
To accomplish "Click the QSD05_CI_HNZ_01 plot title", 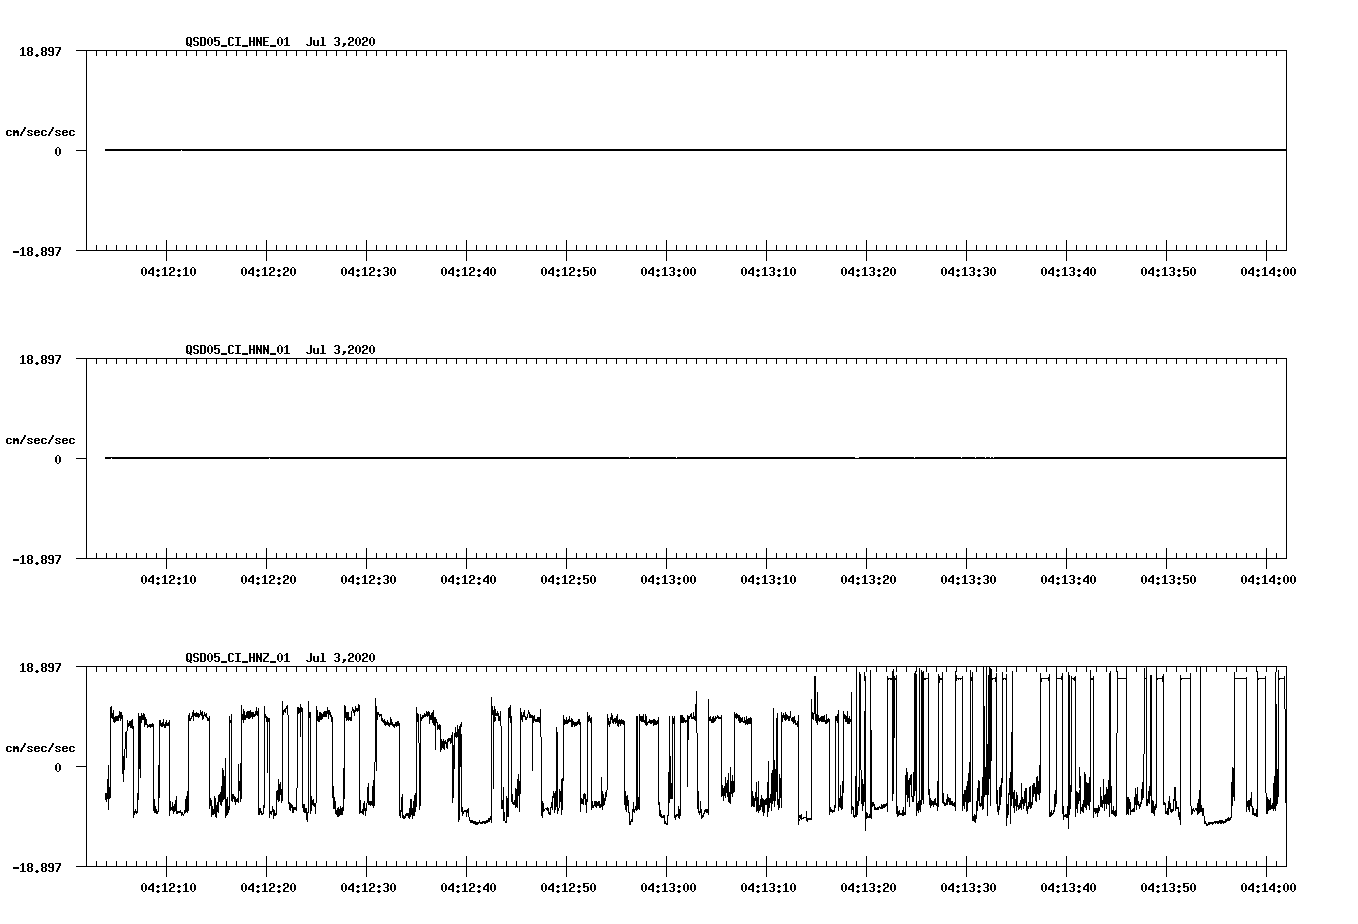I will point(280,658).
